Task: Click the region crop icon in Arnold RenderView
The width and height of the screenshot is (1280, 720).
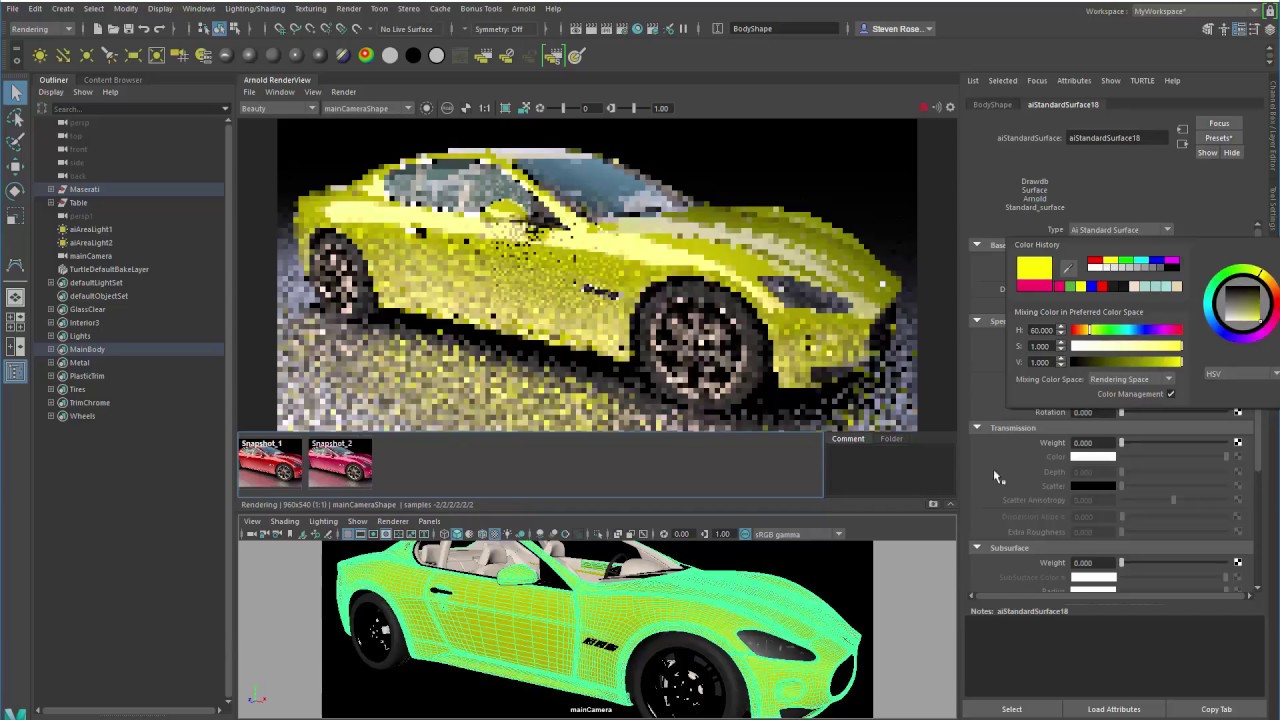Action: (505, 108)
